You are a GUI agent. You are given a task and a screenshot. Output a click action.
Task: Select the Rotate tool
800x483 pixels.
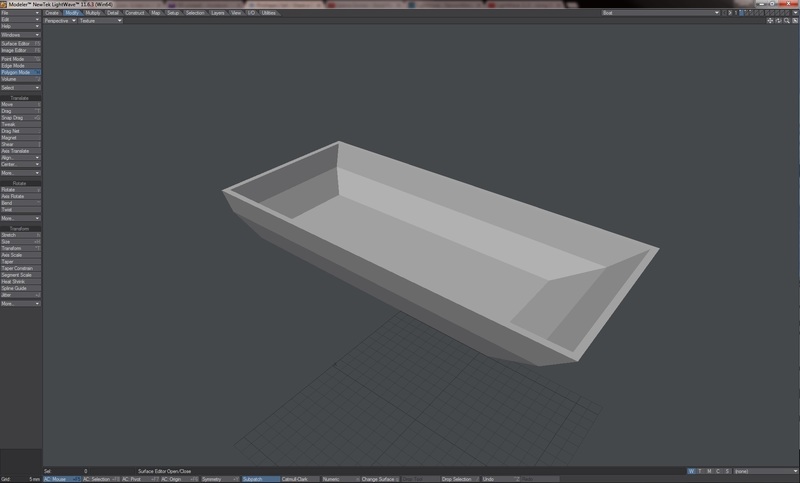pyautogui.click(x=20, y=189)
